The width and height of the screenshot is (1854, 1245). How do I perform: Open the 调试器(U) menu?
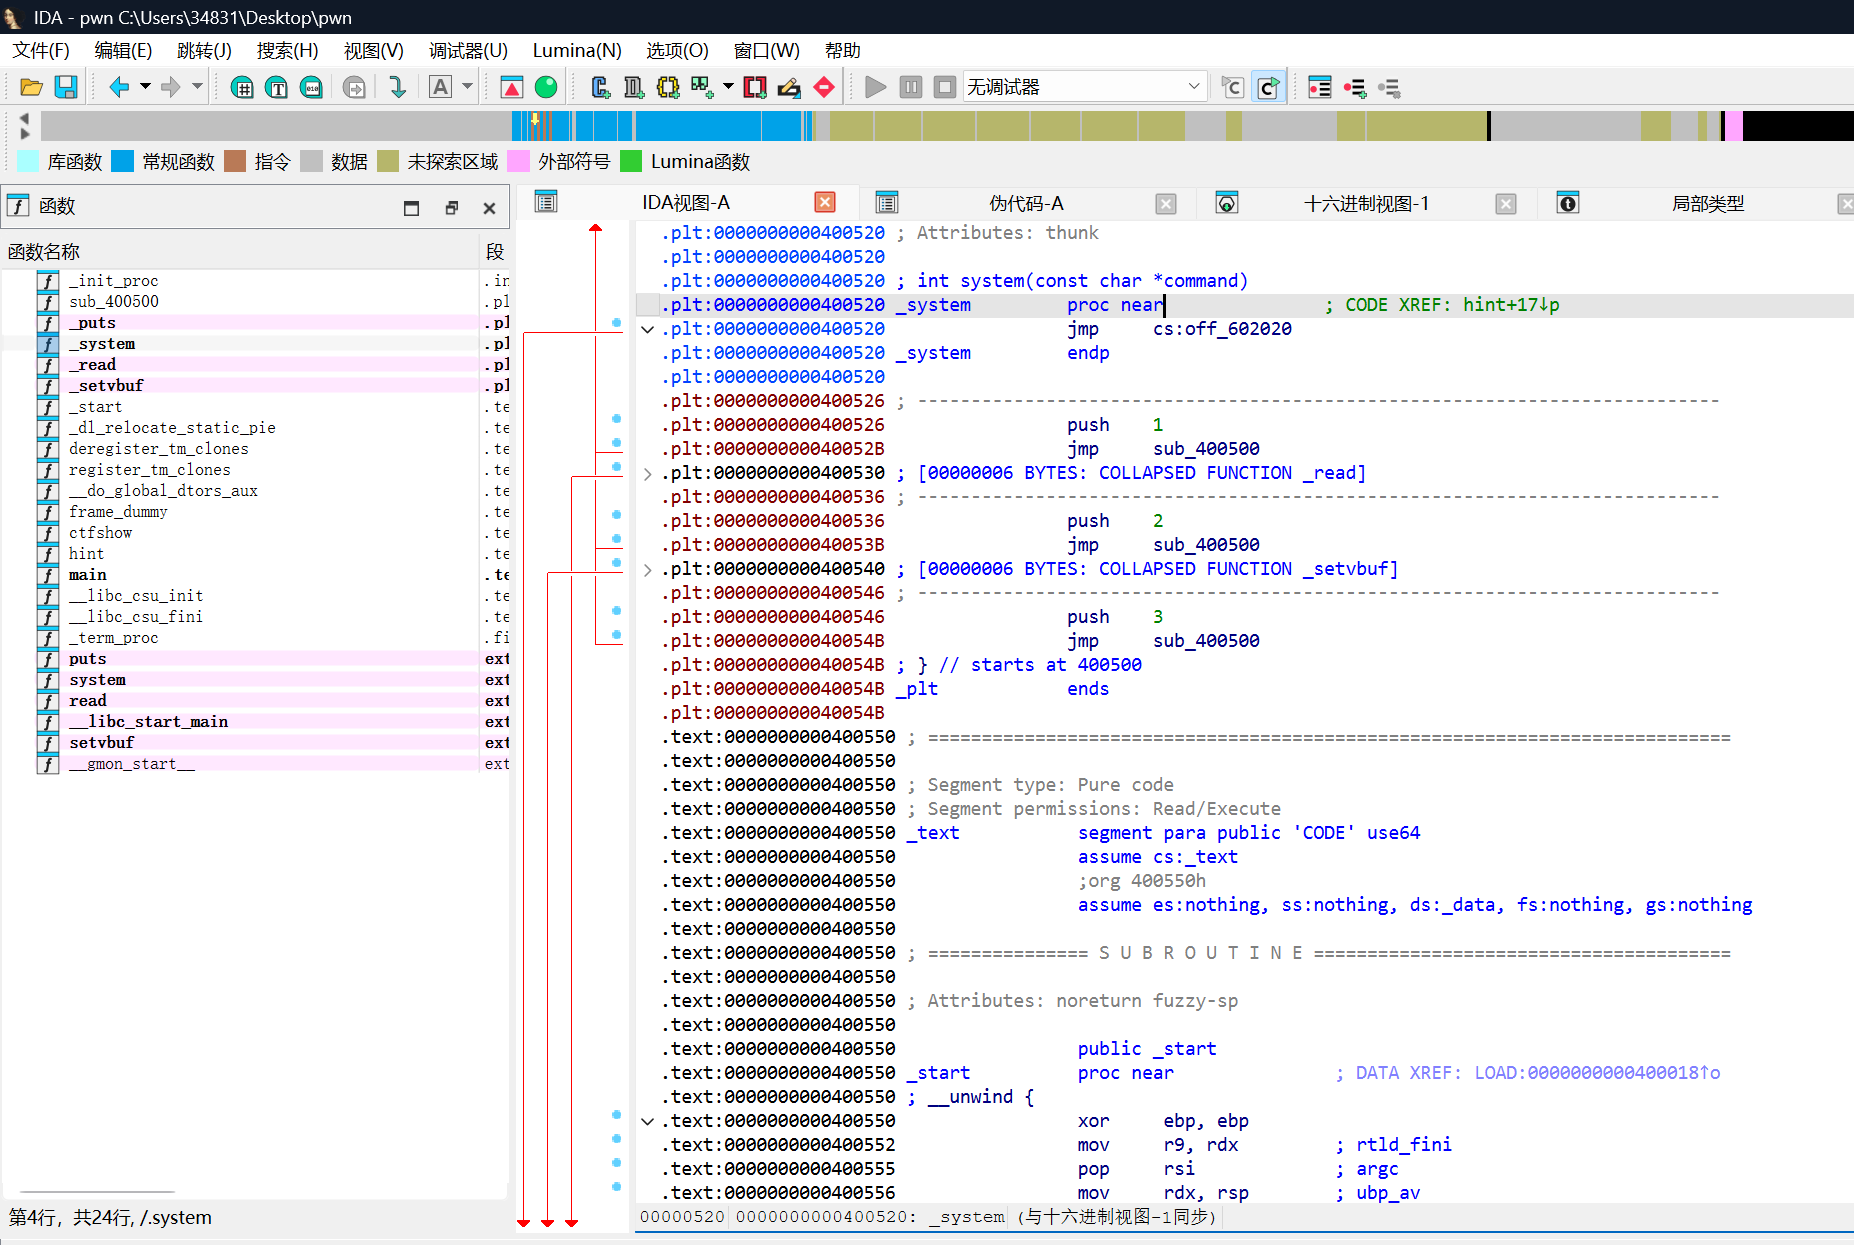click(x=468, y=50)
